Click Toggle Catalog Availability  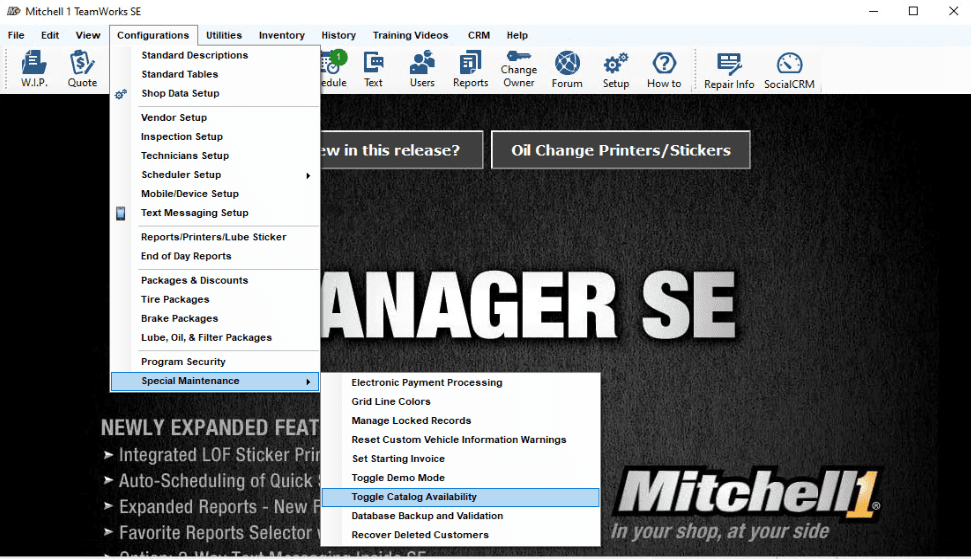(x=461, y=497)
